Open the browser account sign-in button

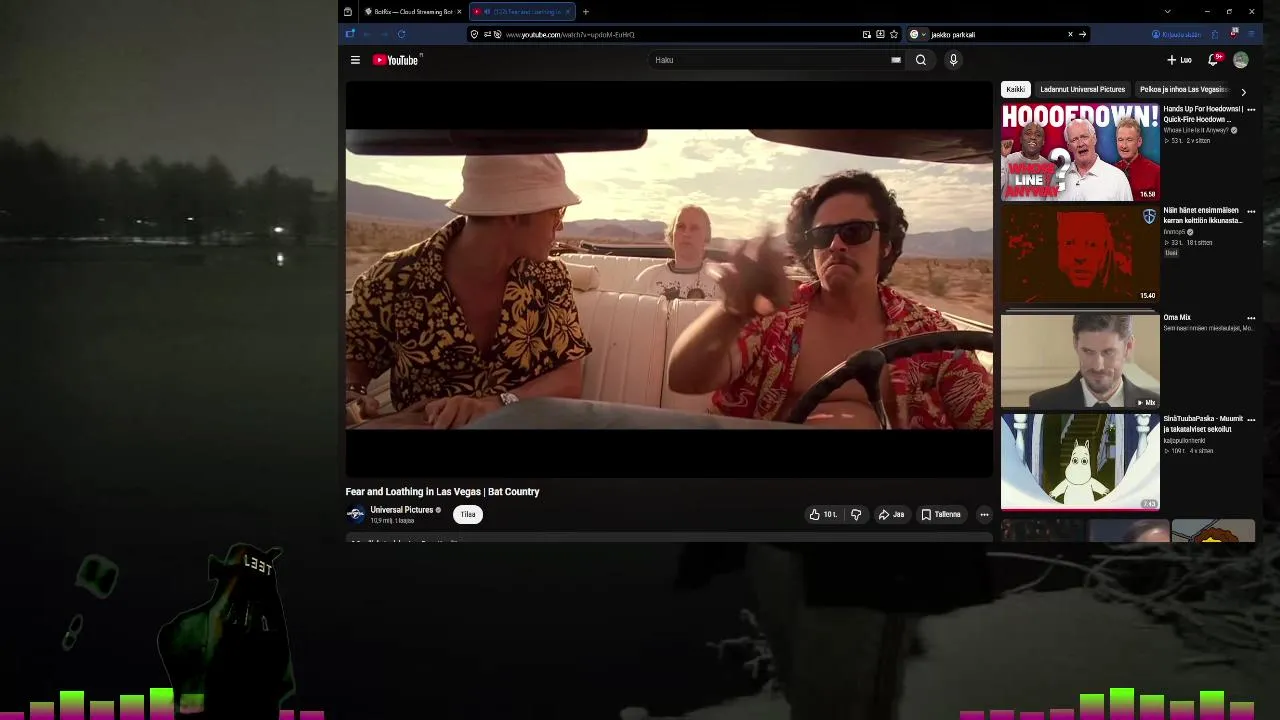click(1176, 34)
